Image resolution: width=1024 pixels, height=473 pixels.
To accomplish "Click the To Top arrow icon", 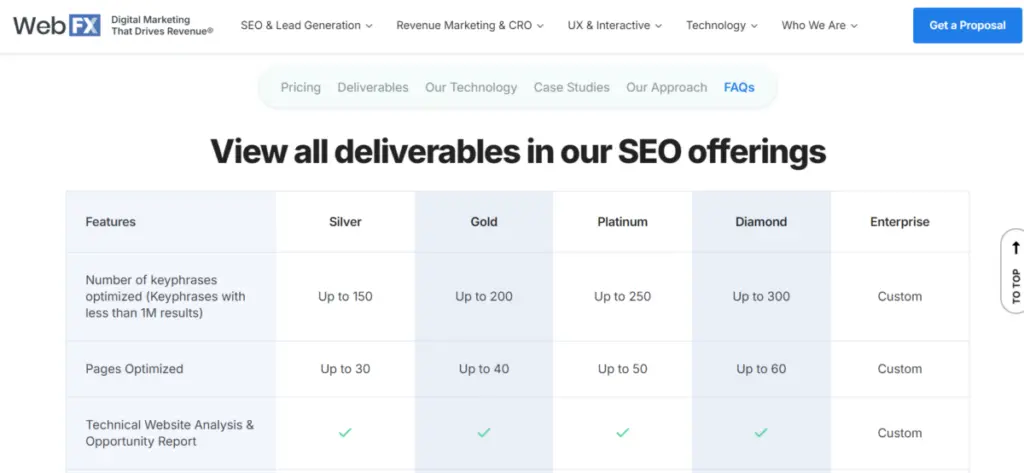I will [x=1016, y=248].
